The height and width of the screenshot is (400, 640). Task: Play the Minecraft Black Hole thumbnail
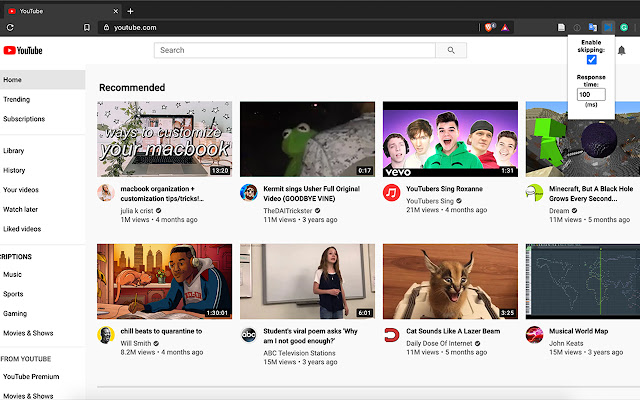[x=583, y=139]
